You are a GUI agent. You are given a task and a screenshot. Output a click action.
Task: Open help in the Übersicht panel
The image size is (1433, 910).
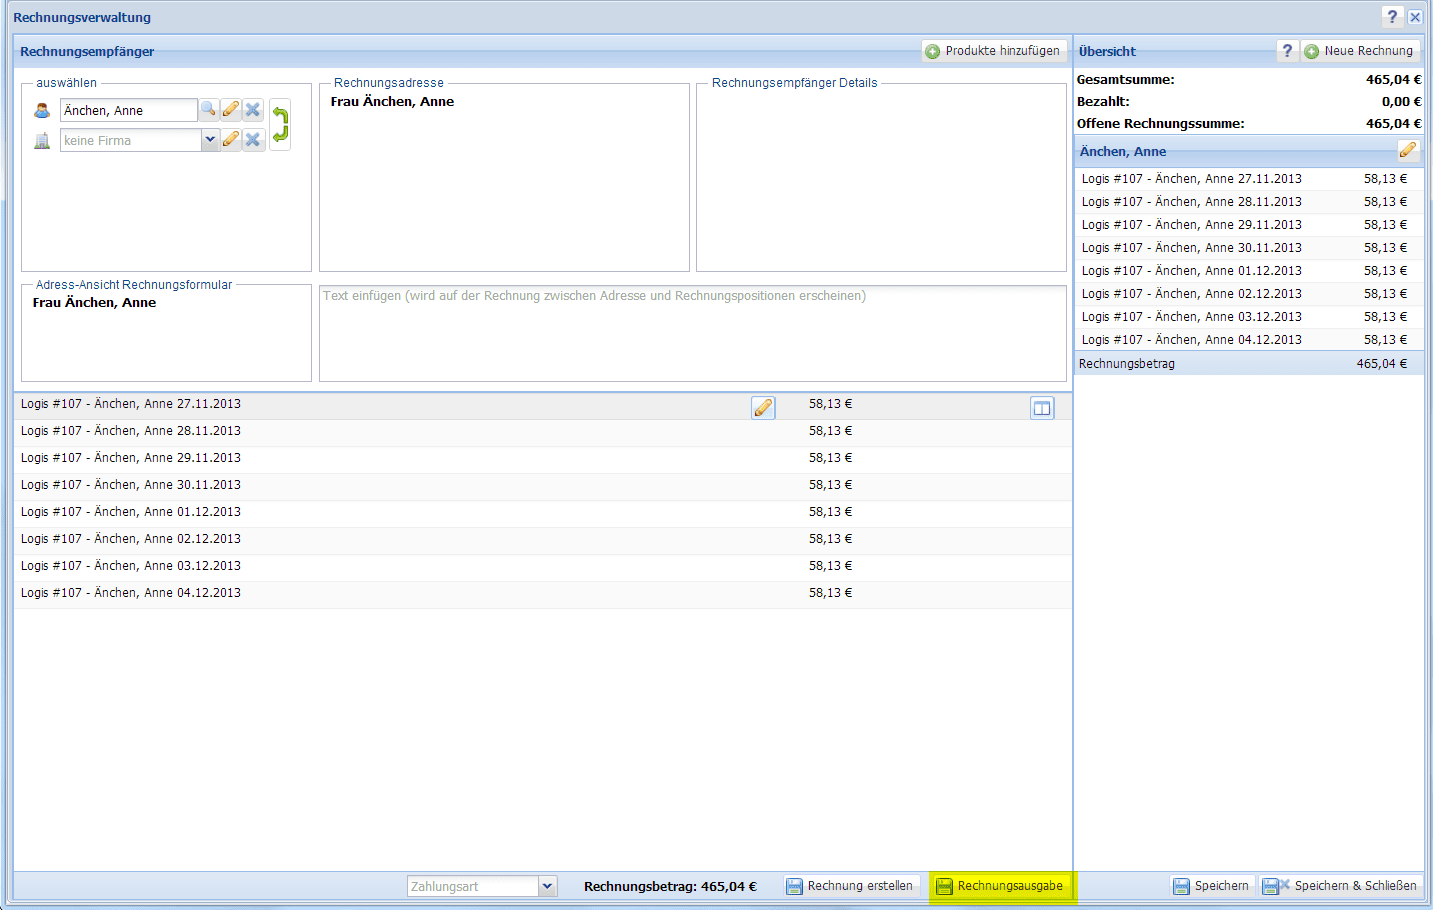click(x=1287, y=51)
